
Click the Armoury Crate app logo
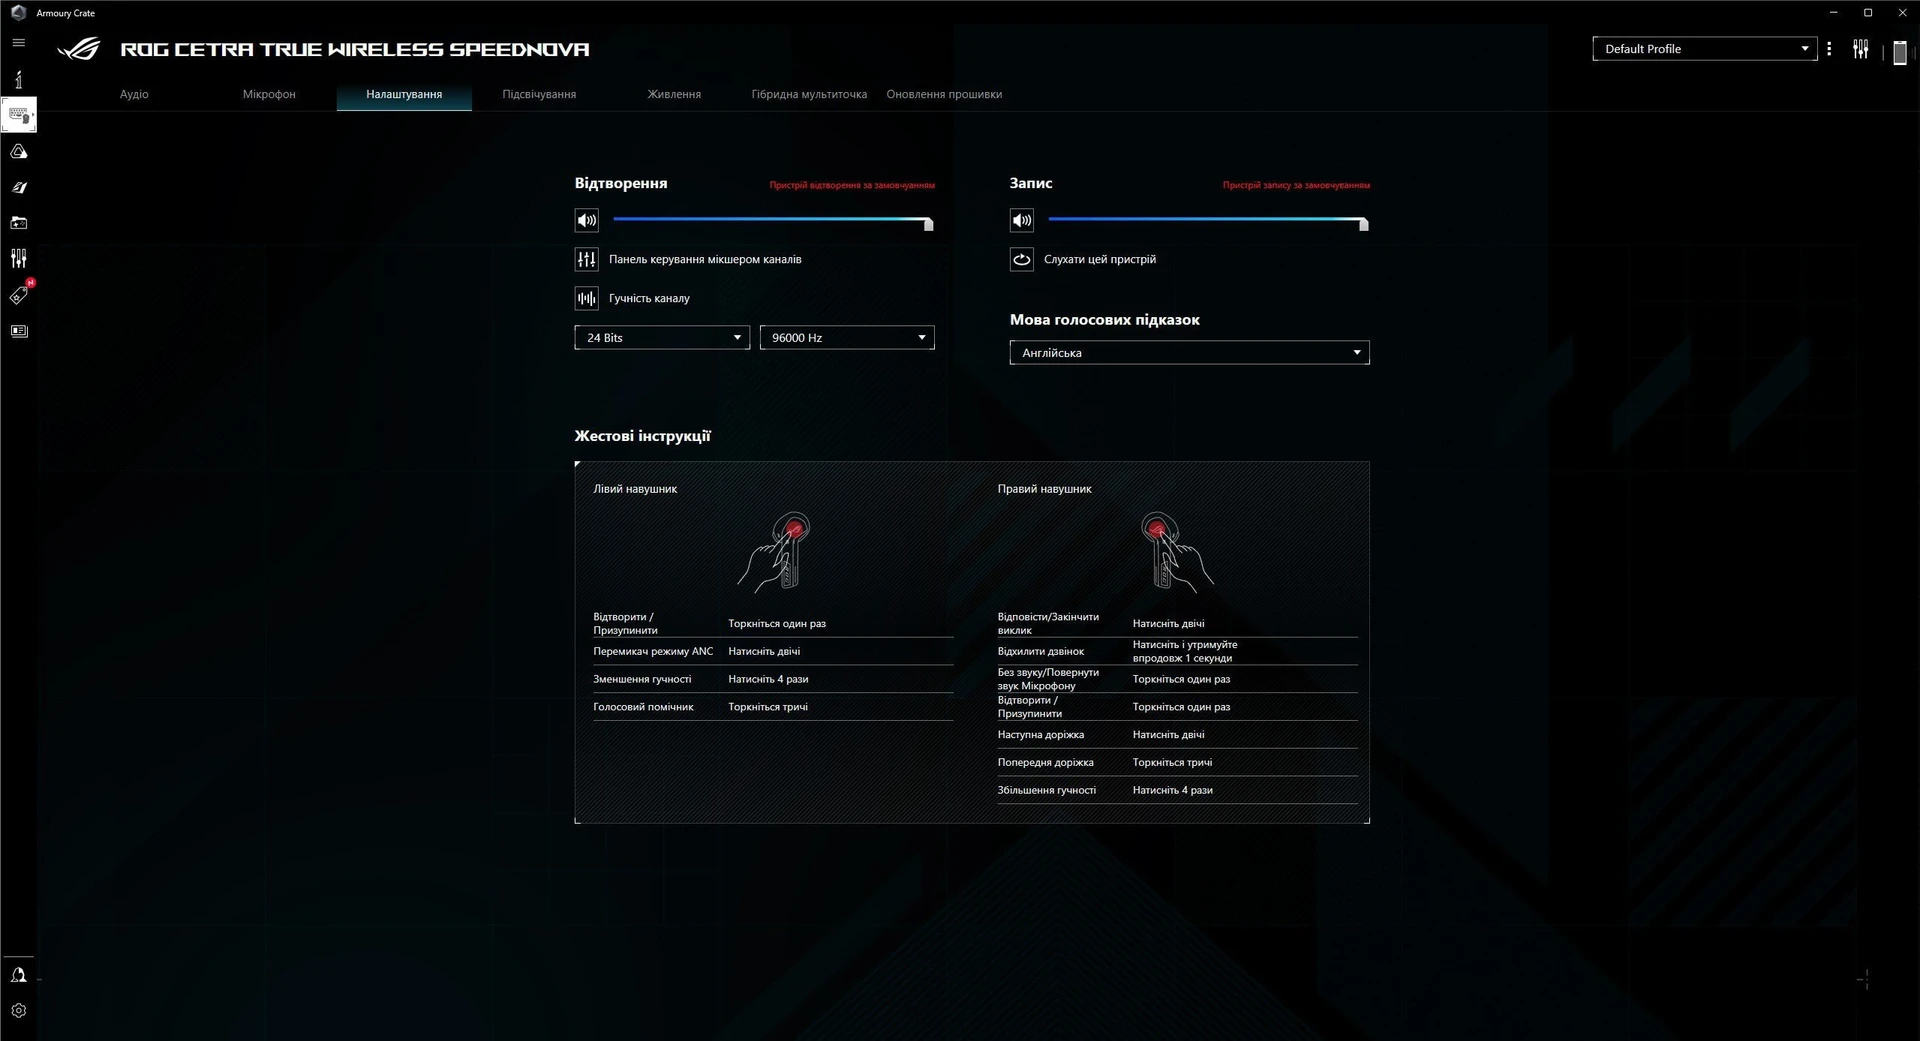(18, 13)
